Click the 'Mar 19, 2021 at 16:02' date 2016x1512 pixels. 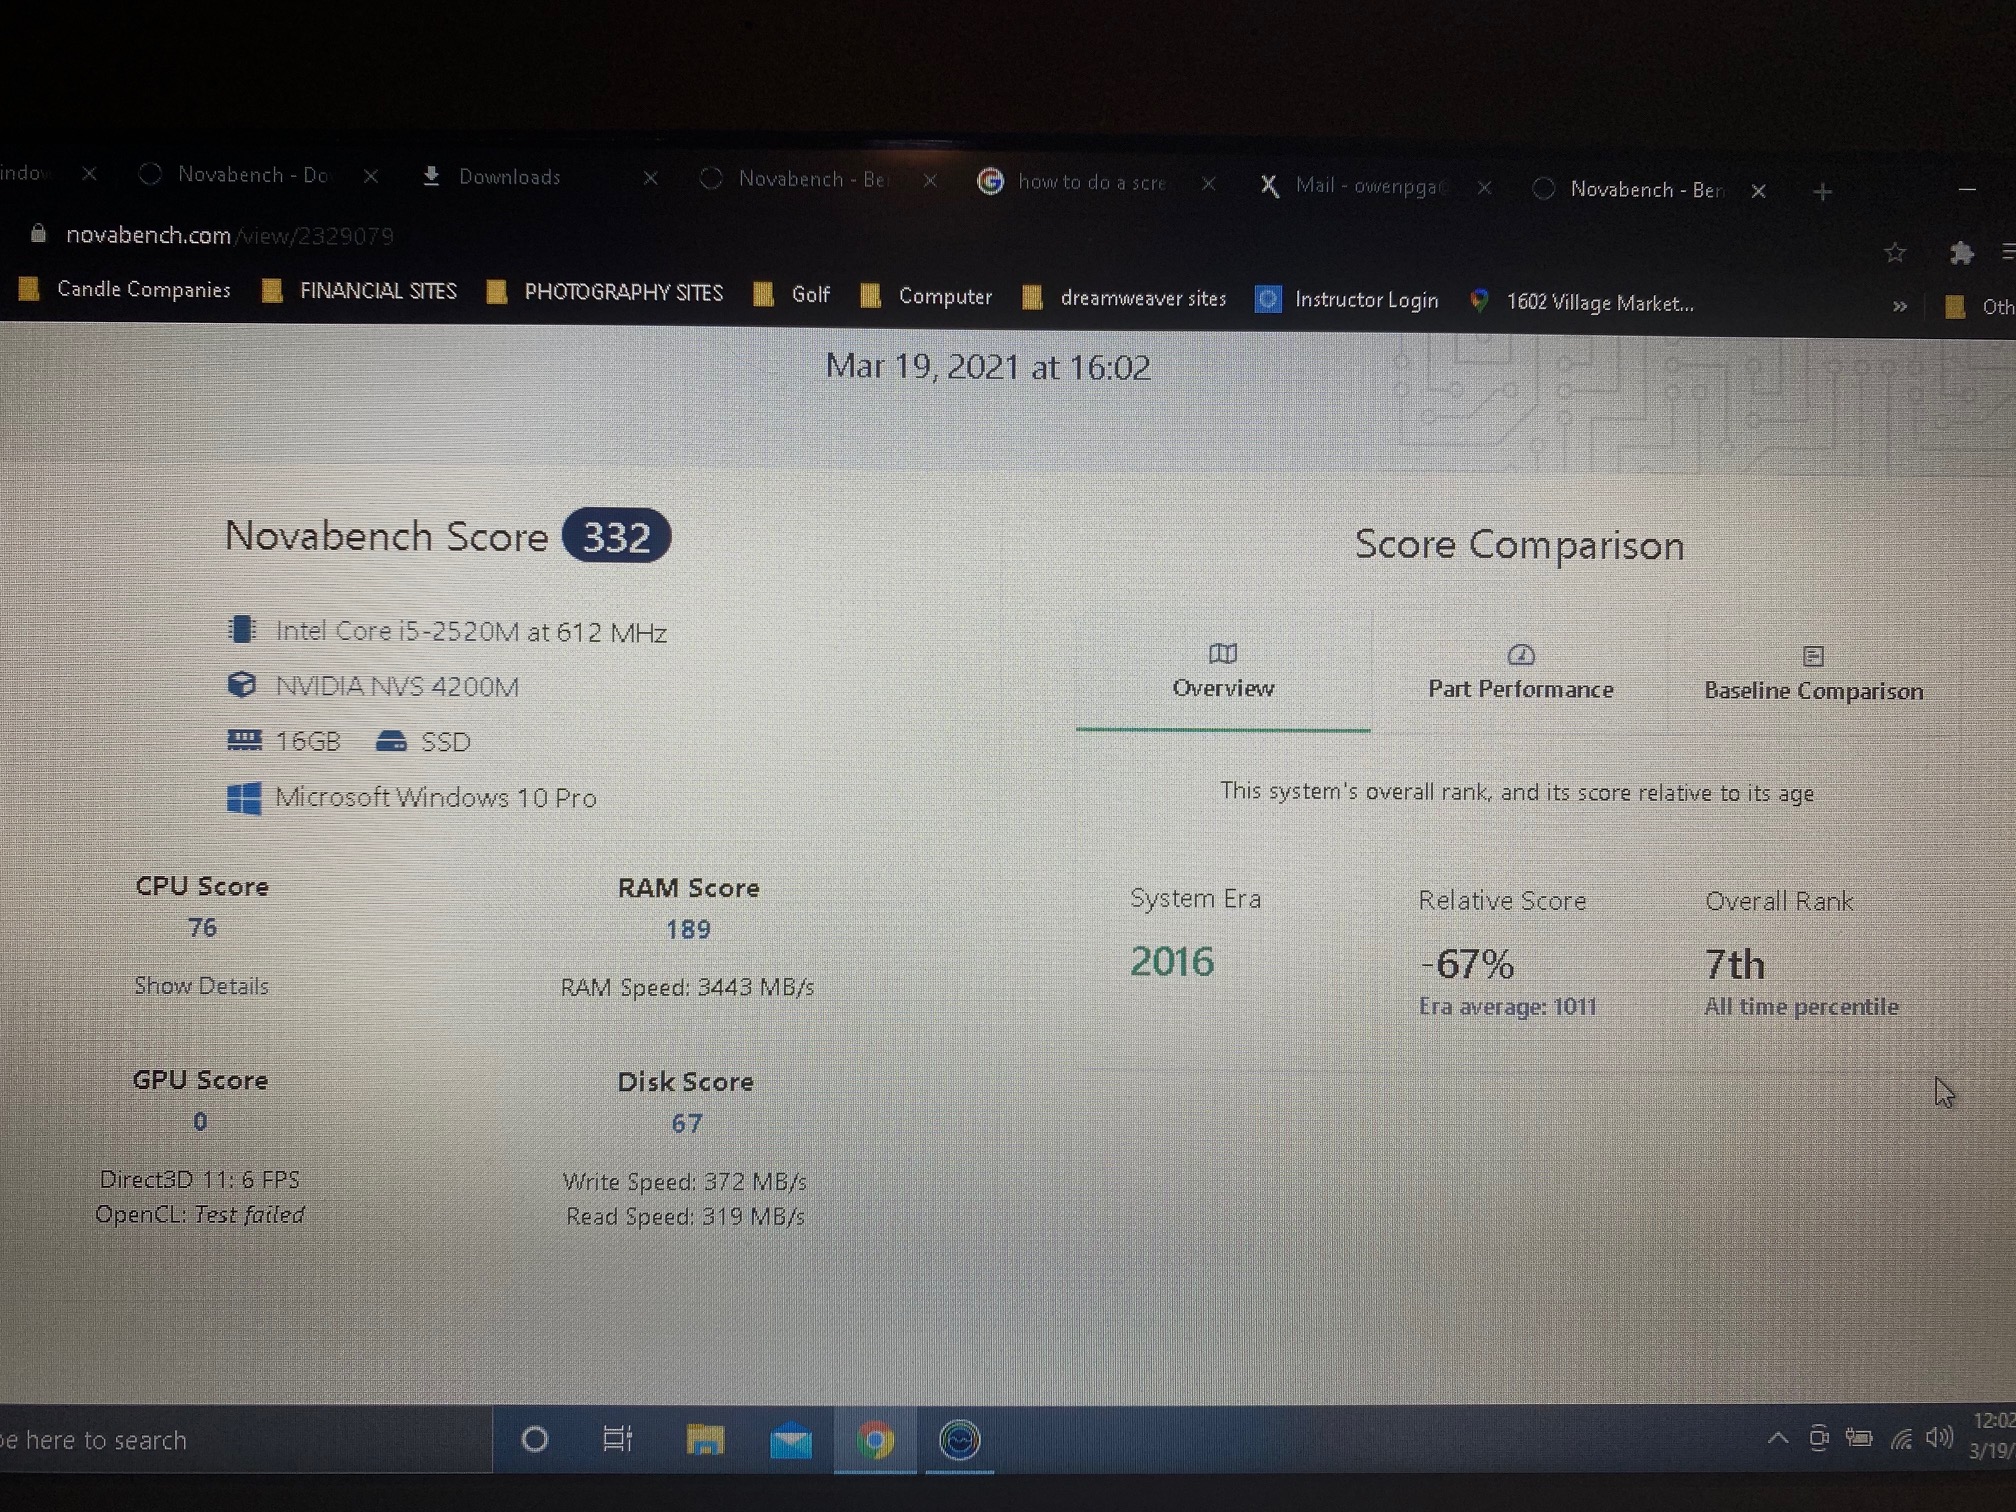pyautogui.click(x=988, y=367)
